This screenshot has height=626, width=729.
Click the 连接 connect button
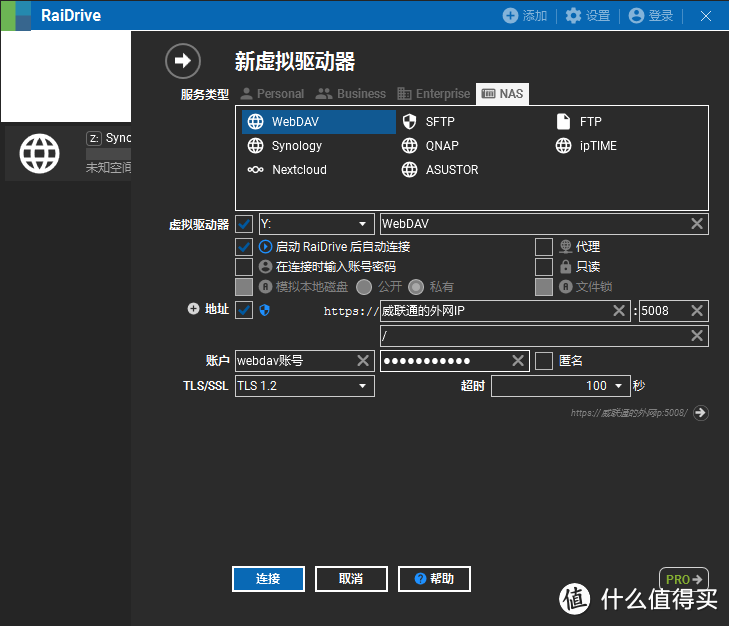(x=268, y=579)
